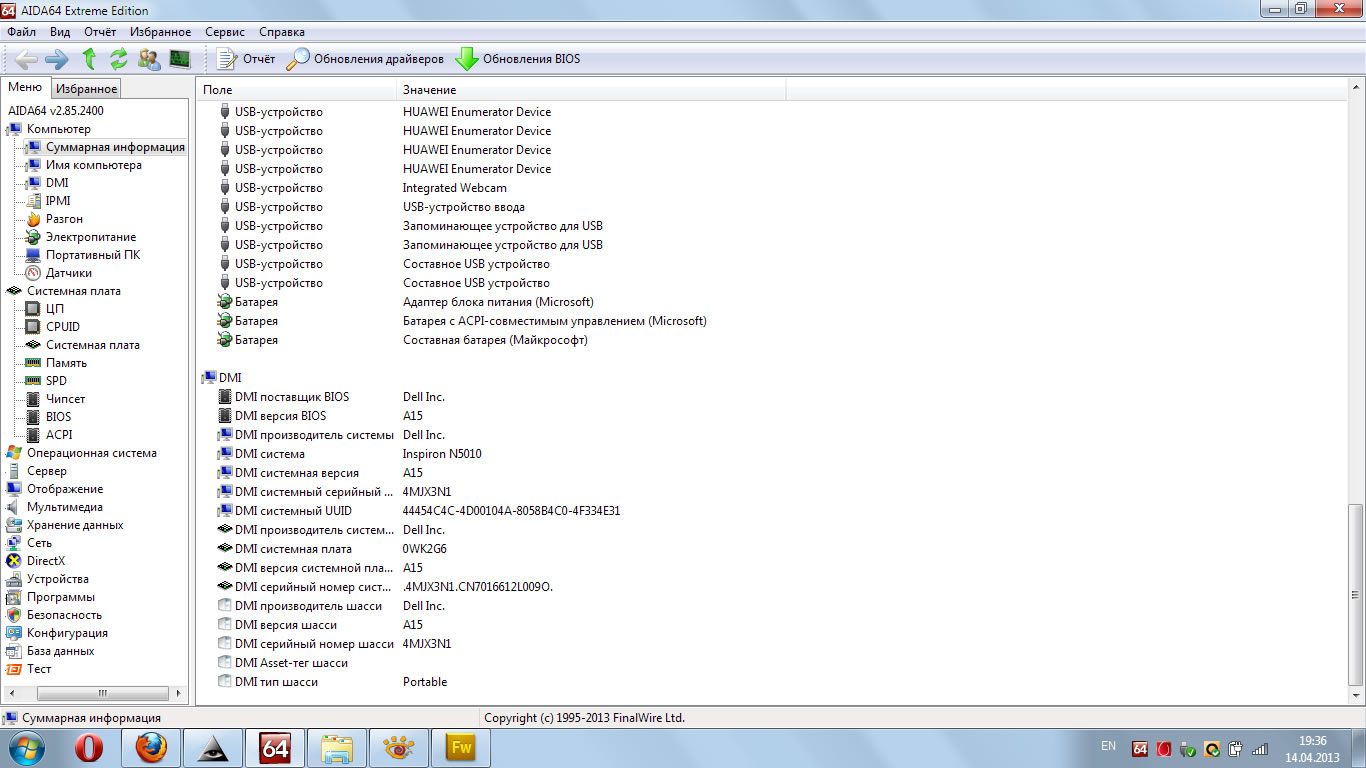Screen dimensions: 1366x768
Task: Select База данных in the tree
Action: tap(60, 651)
